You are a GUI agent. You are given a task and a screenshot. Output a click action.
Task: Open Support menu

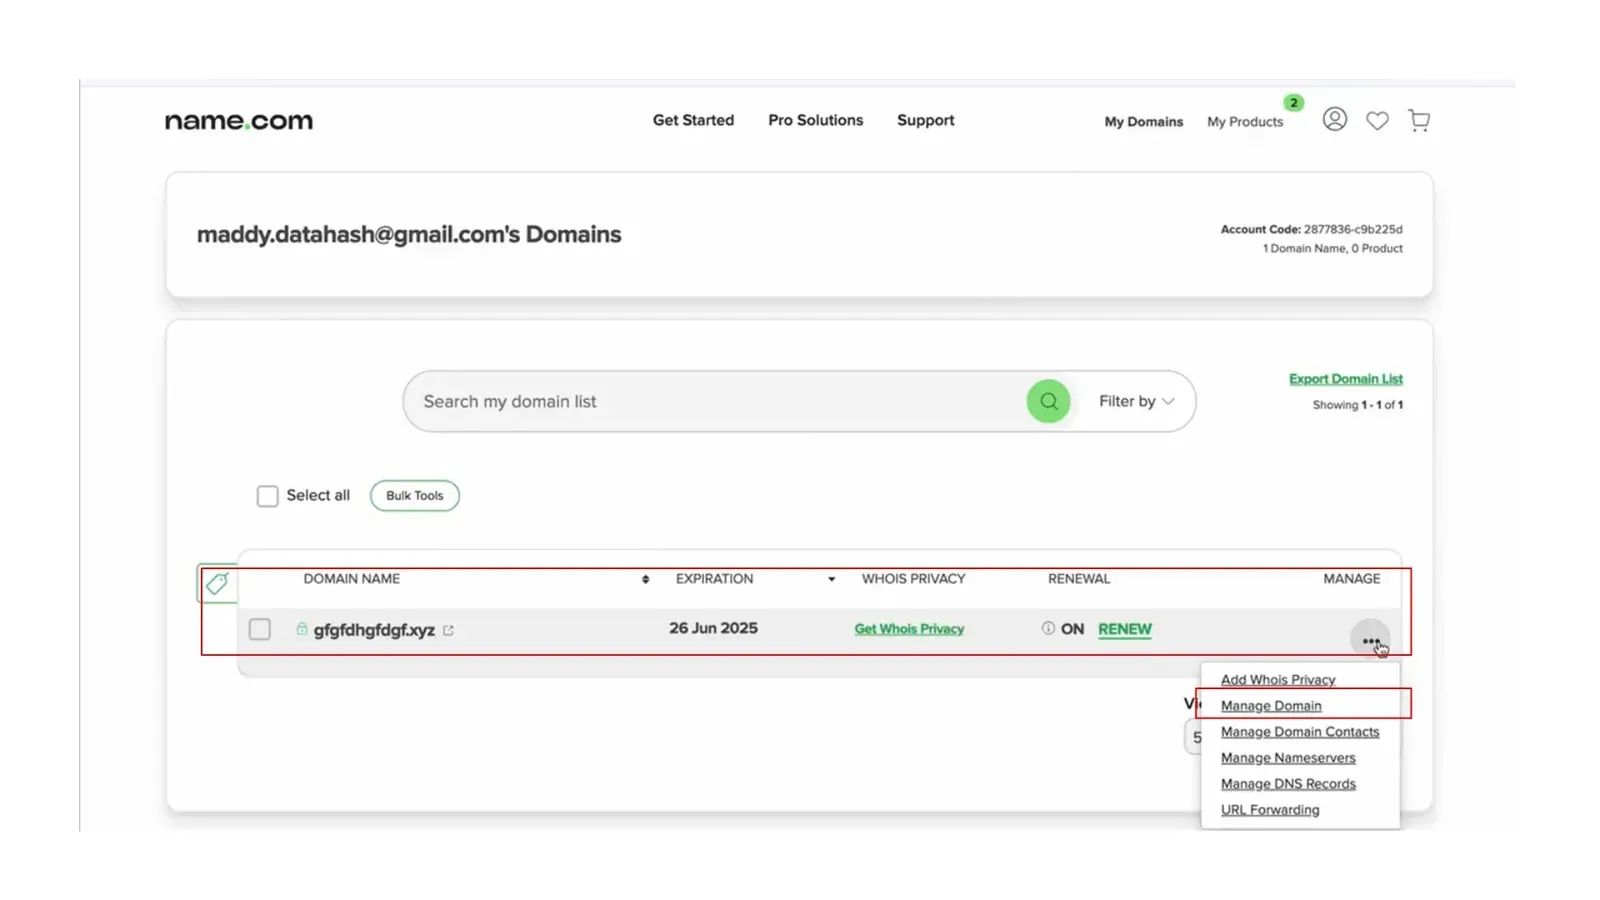pos(925,120)
